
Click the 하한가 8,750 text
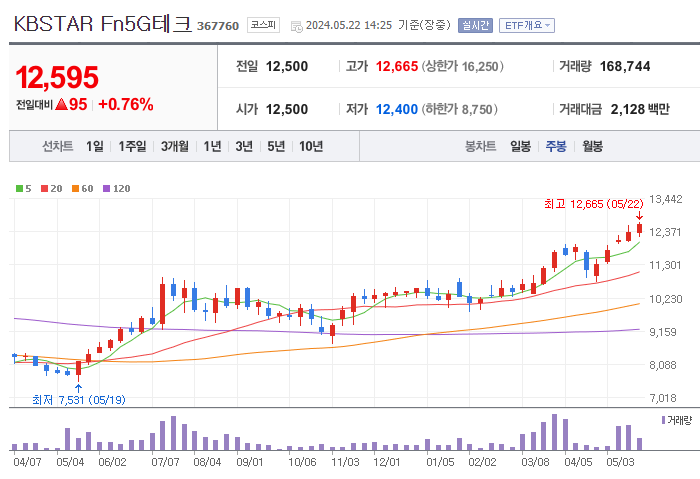[x=460, y=109]
